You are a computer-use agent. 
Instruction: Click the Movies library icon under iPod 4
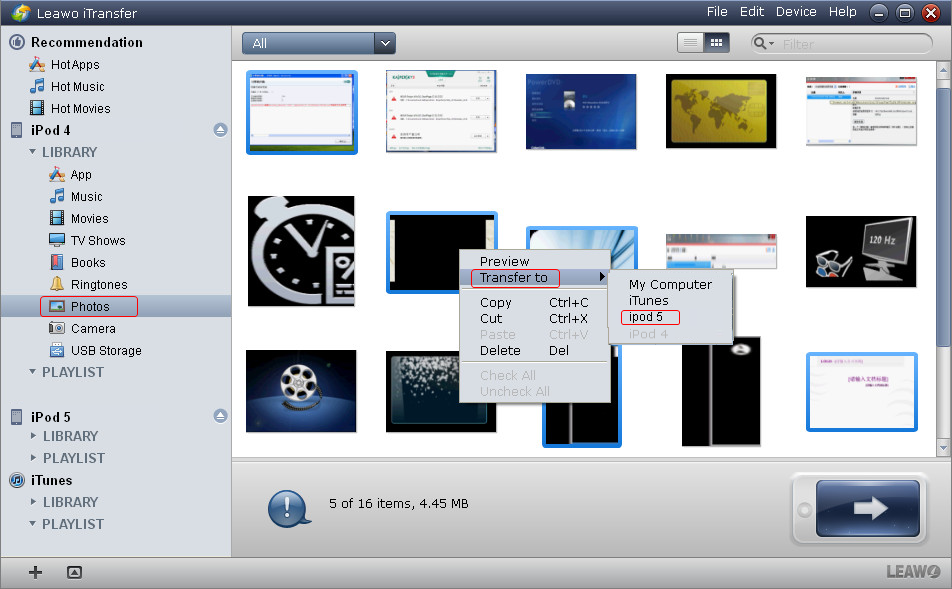[57, 218]
